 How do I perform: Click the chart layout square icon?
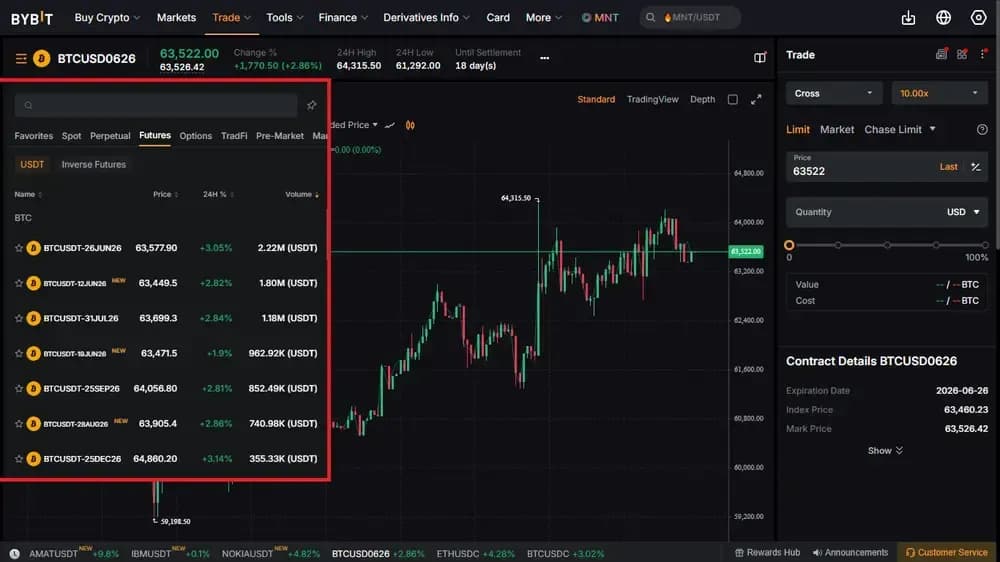pos(733,100)
